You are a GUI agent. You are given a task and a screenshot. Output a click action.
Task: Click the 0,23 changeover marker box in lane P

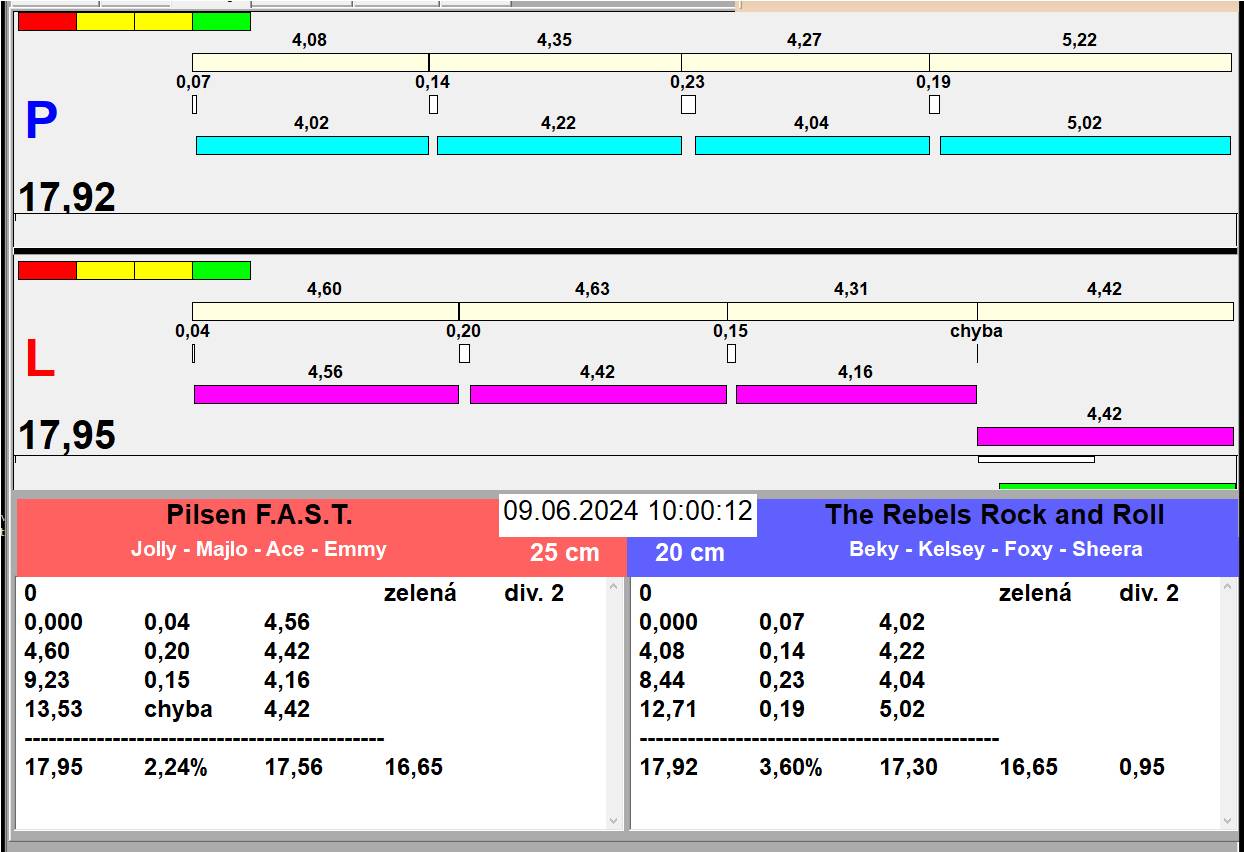(688, 104)
